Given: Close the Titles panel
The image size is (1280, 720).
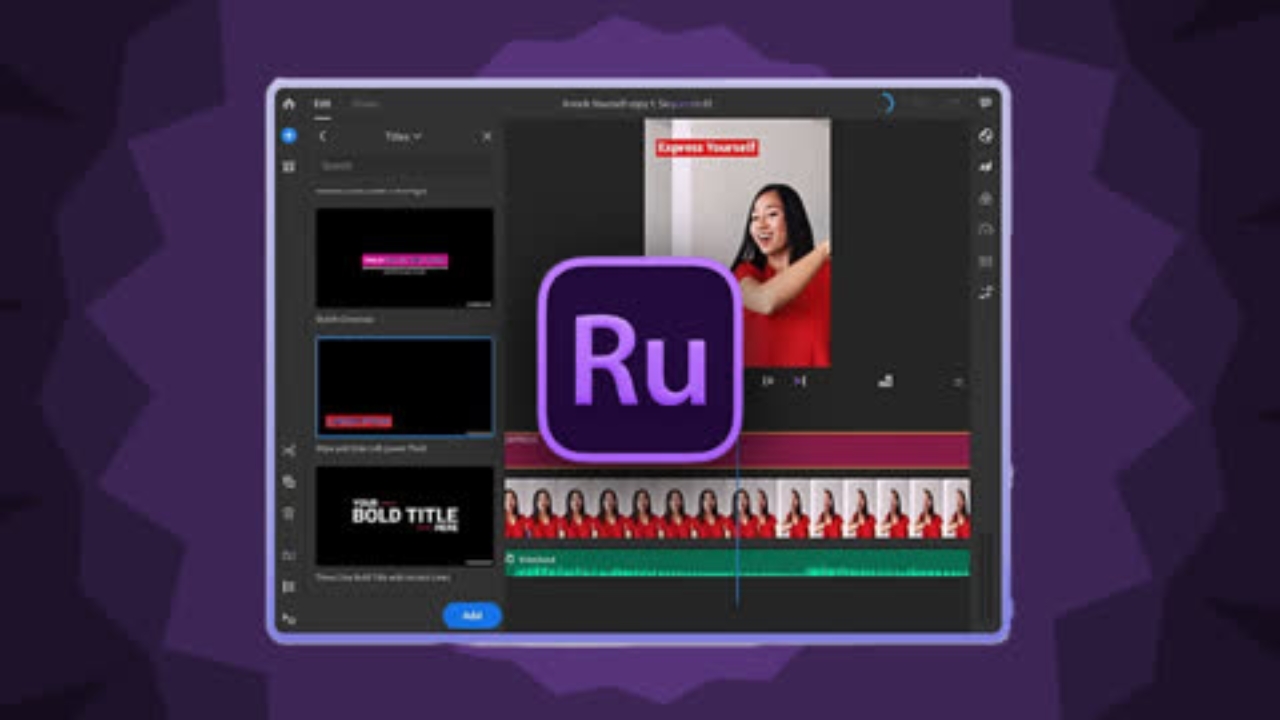Looking at the screenshot, I should (x=487, y=136).
